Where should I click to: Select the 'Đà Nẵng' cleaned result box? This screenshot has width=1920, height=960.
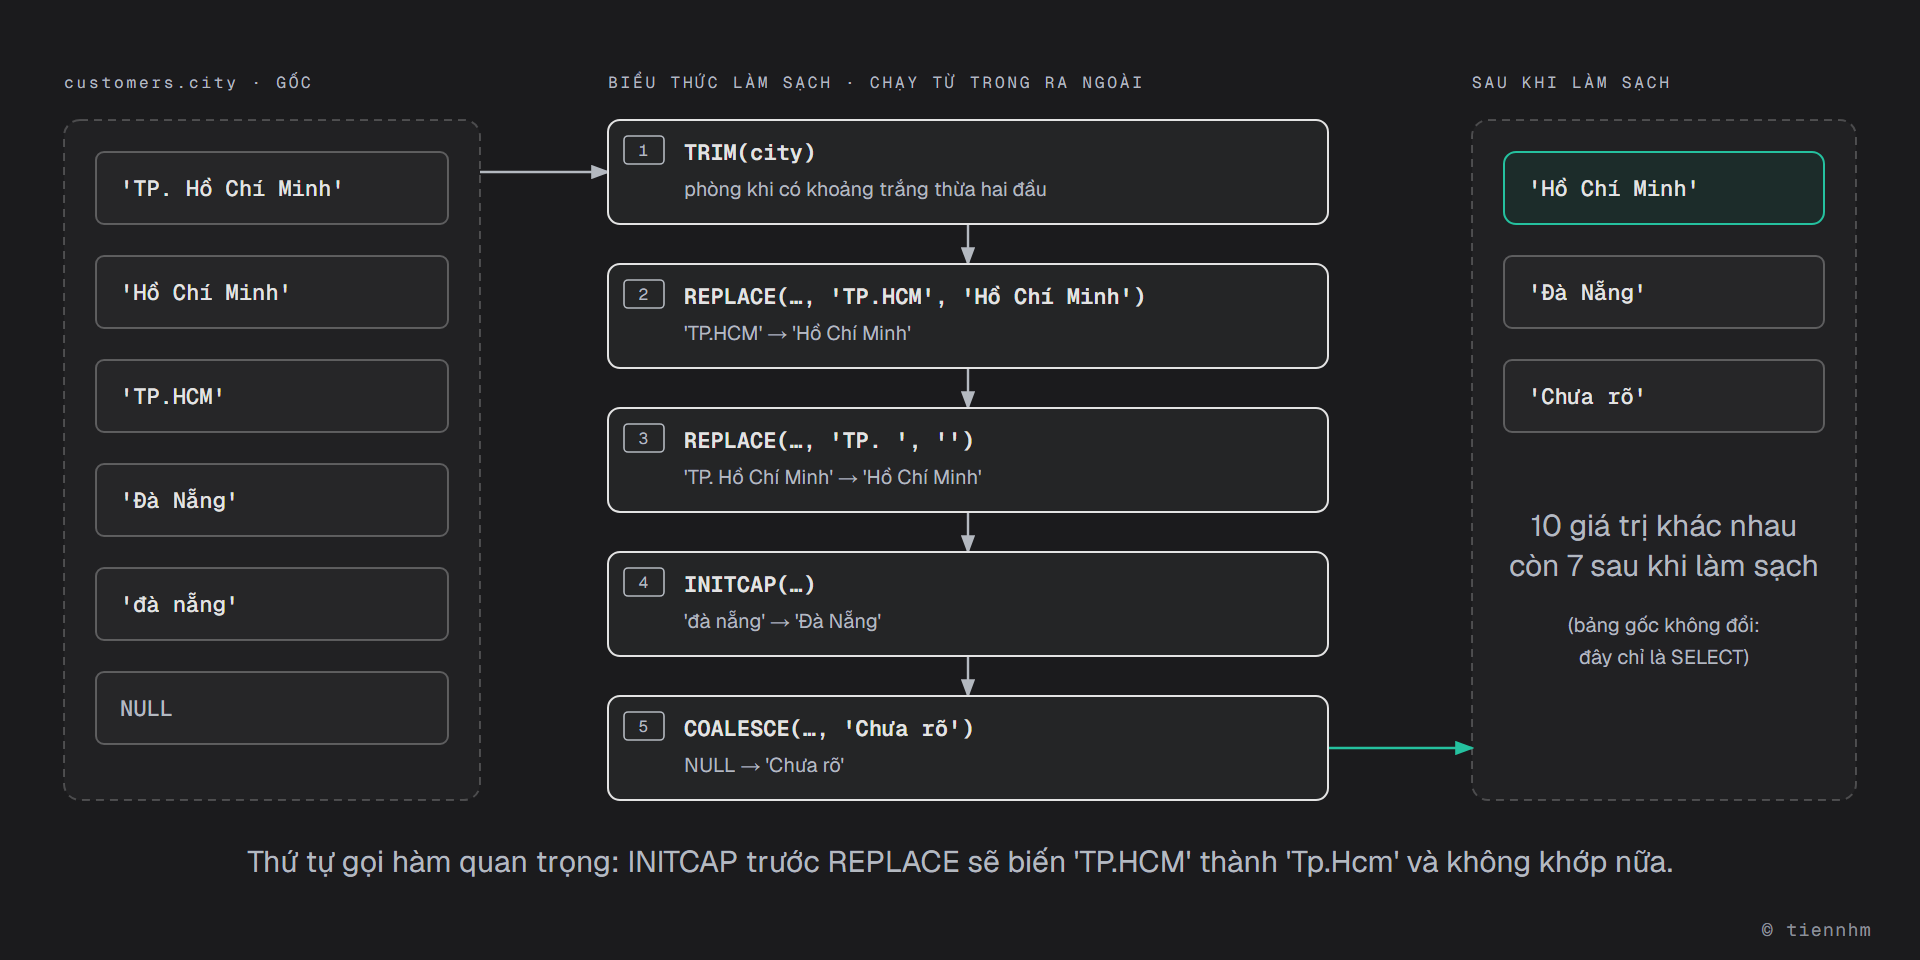click(x=1664, y=292)
